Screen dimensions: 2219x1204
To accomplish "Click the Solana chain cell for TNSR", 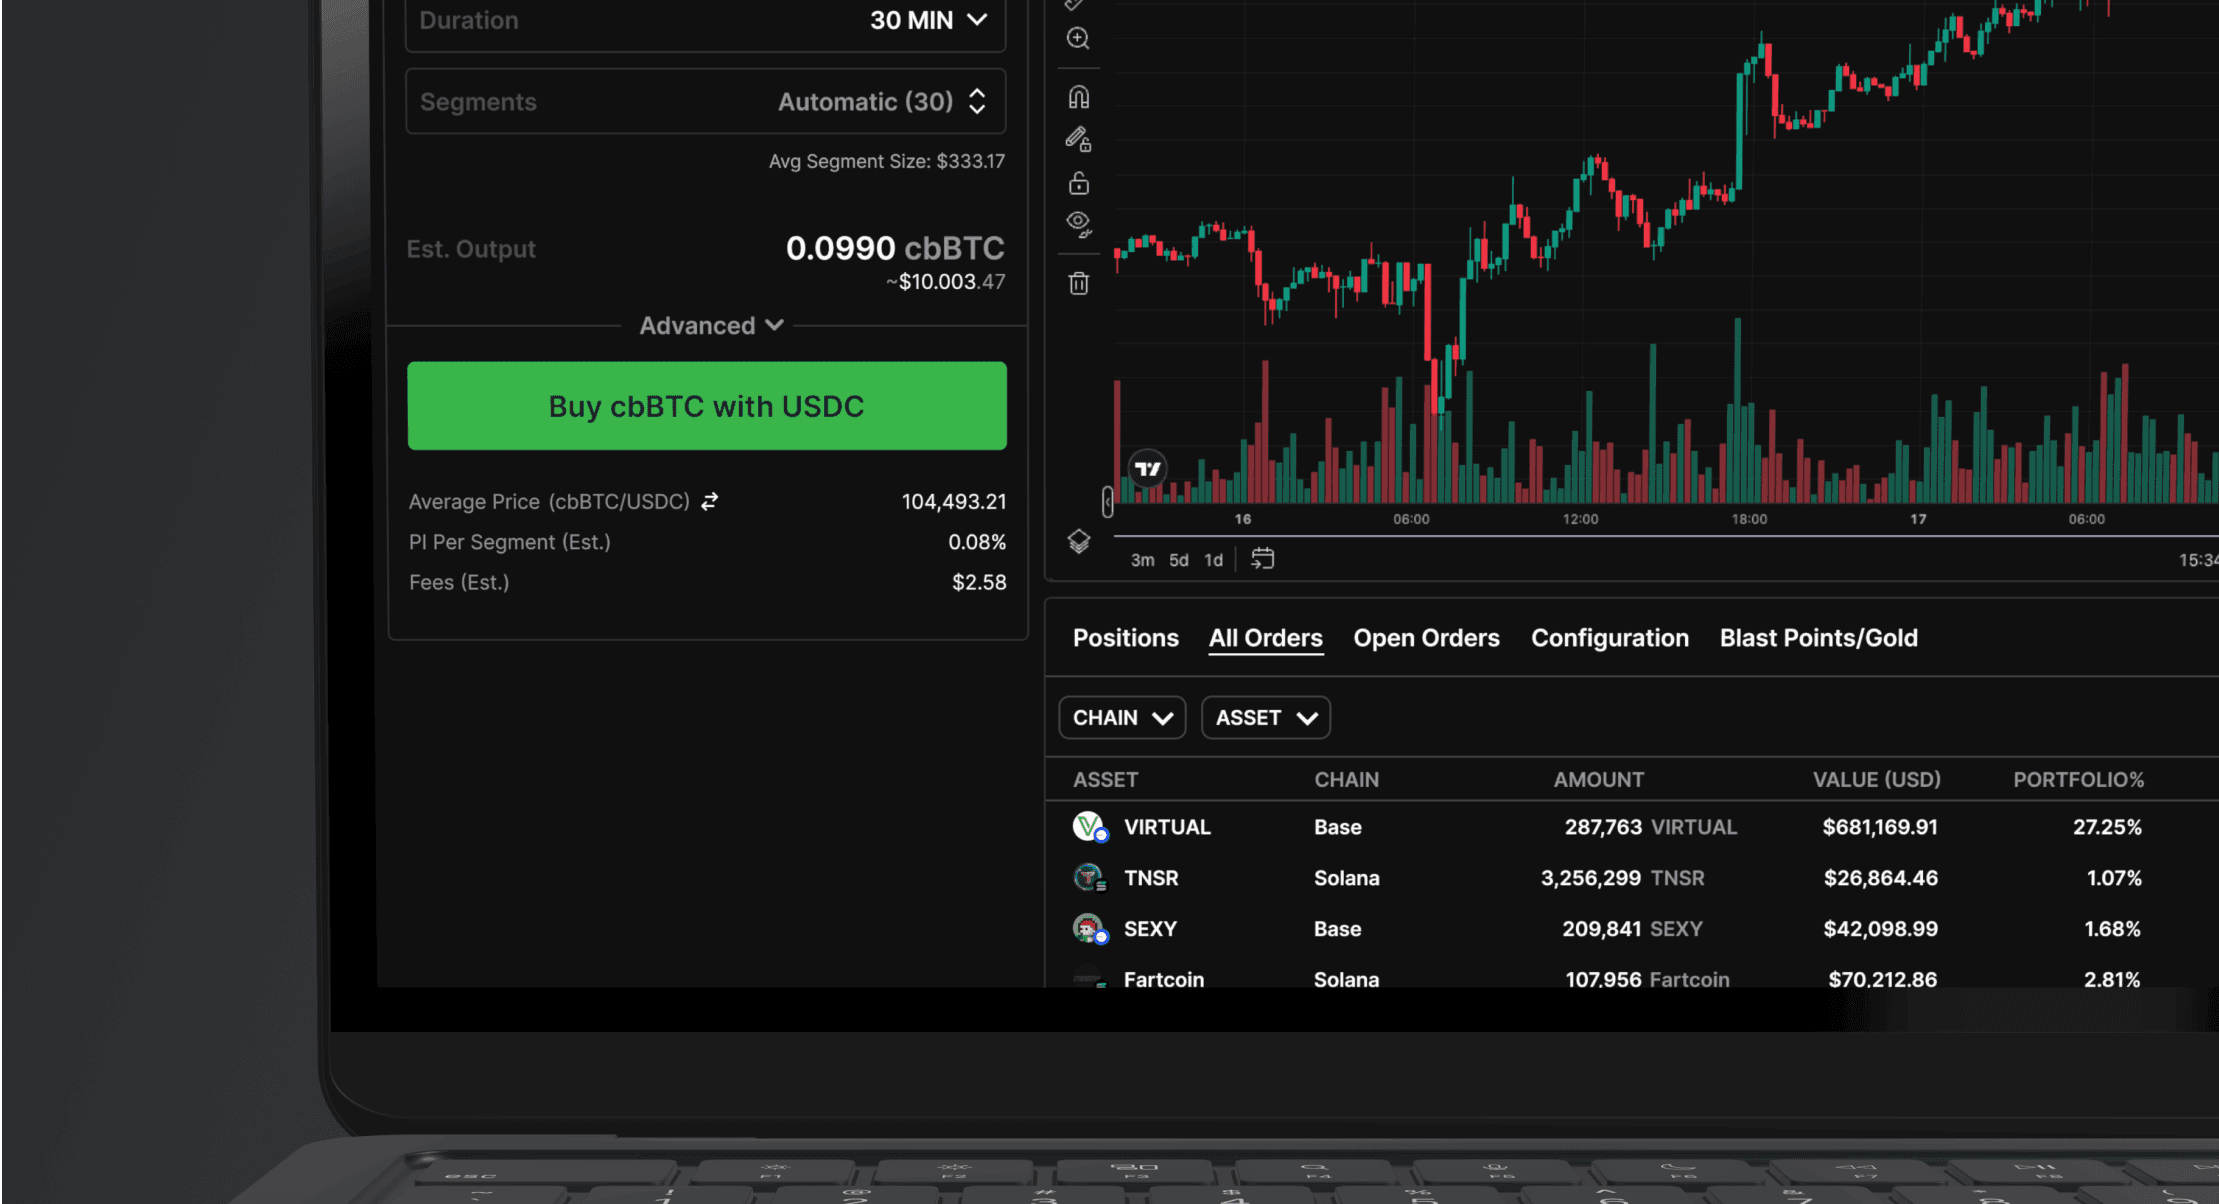I will pos(1346,878).
